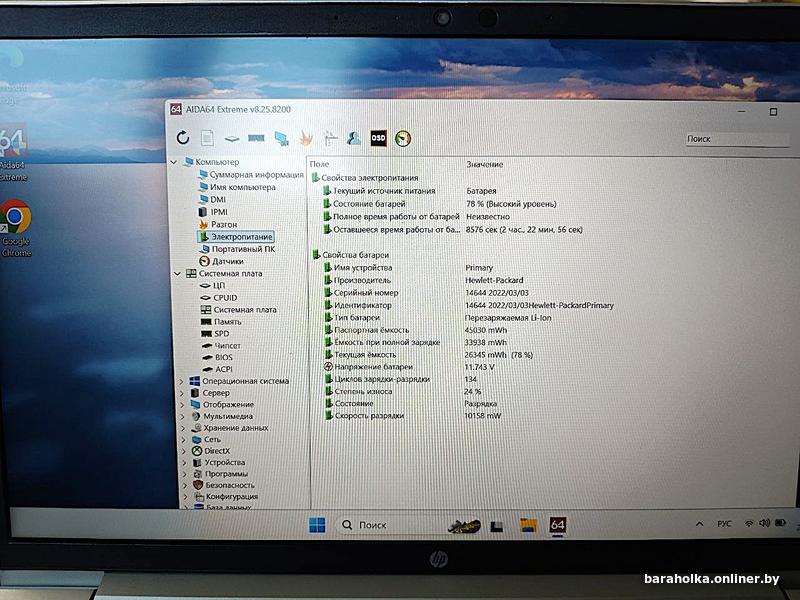Collapse the Системная плата tree branch

[x=177, y=273]
